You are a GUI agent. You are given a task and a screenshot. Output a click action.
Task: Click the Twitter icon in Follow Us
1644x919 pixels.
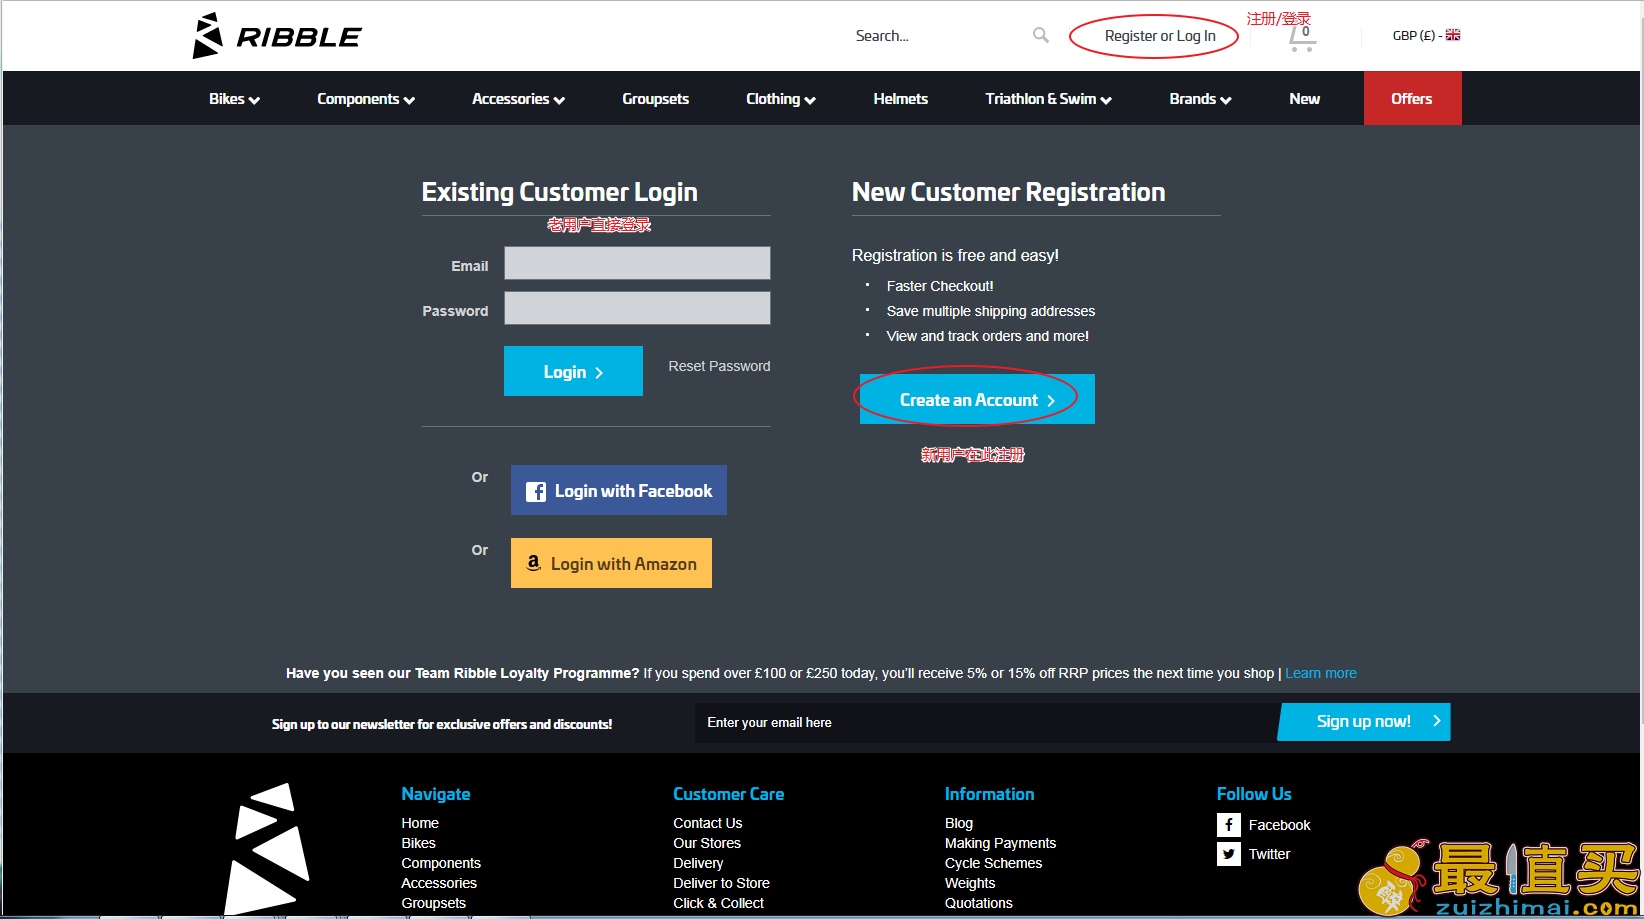(1229, 854)
